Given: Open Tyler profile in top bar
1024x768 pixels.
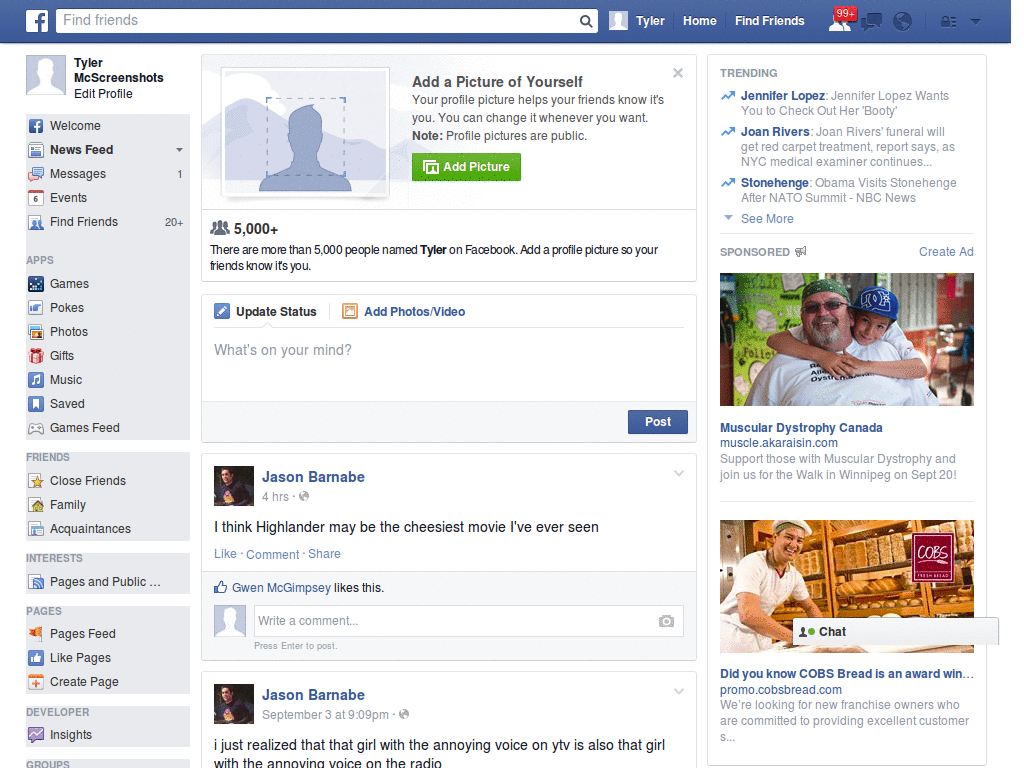Looking at the screenshot, I should [637, 21].
